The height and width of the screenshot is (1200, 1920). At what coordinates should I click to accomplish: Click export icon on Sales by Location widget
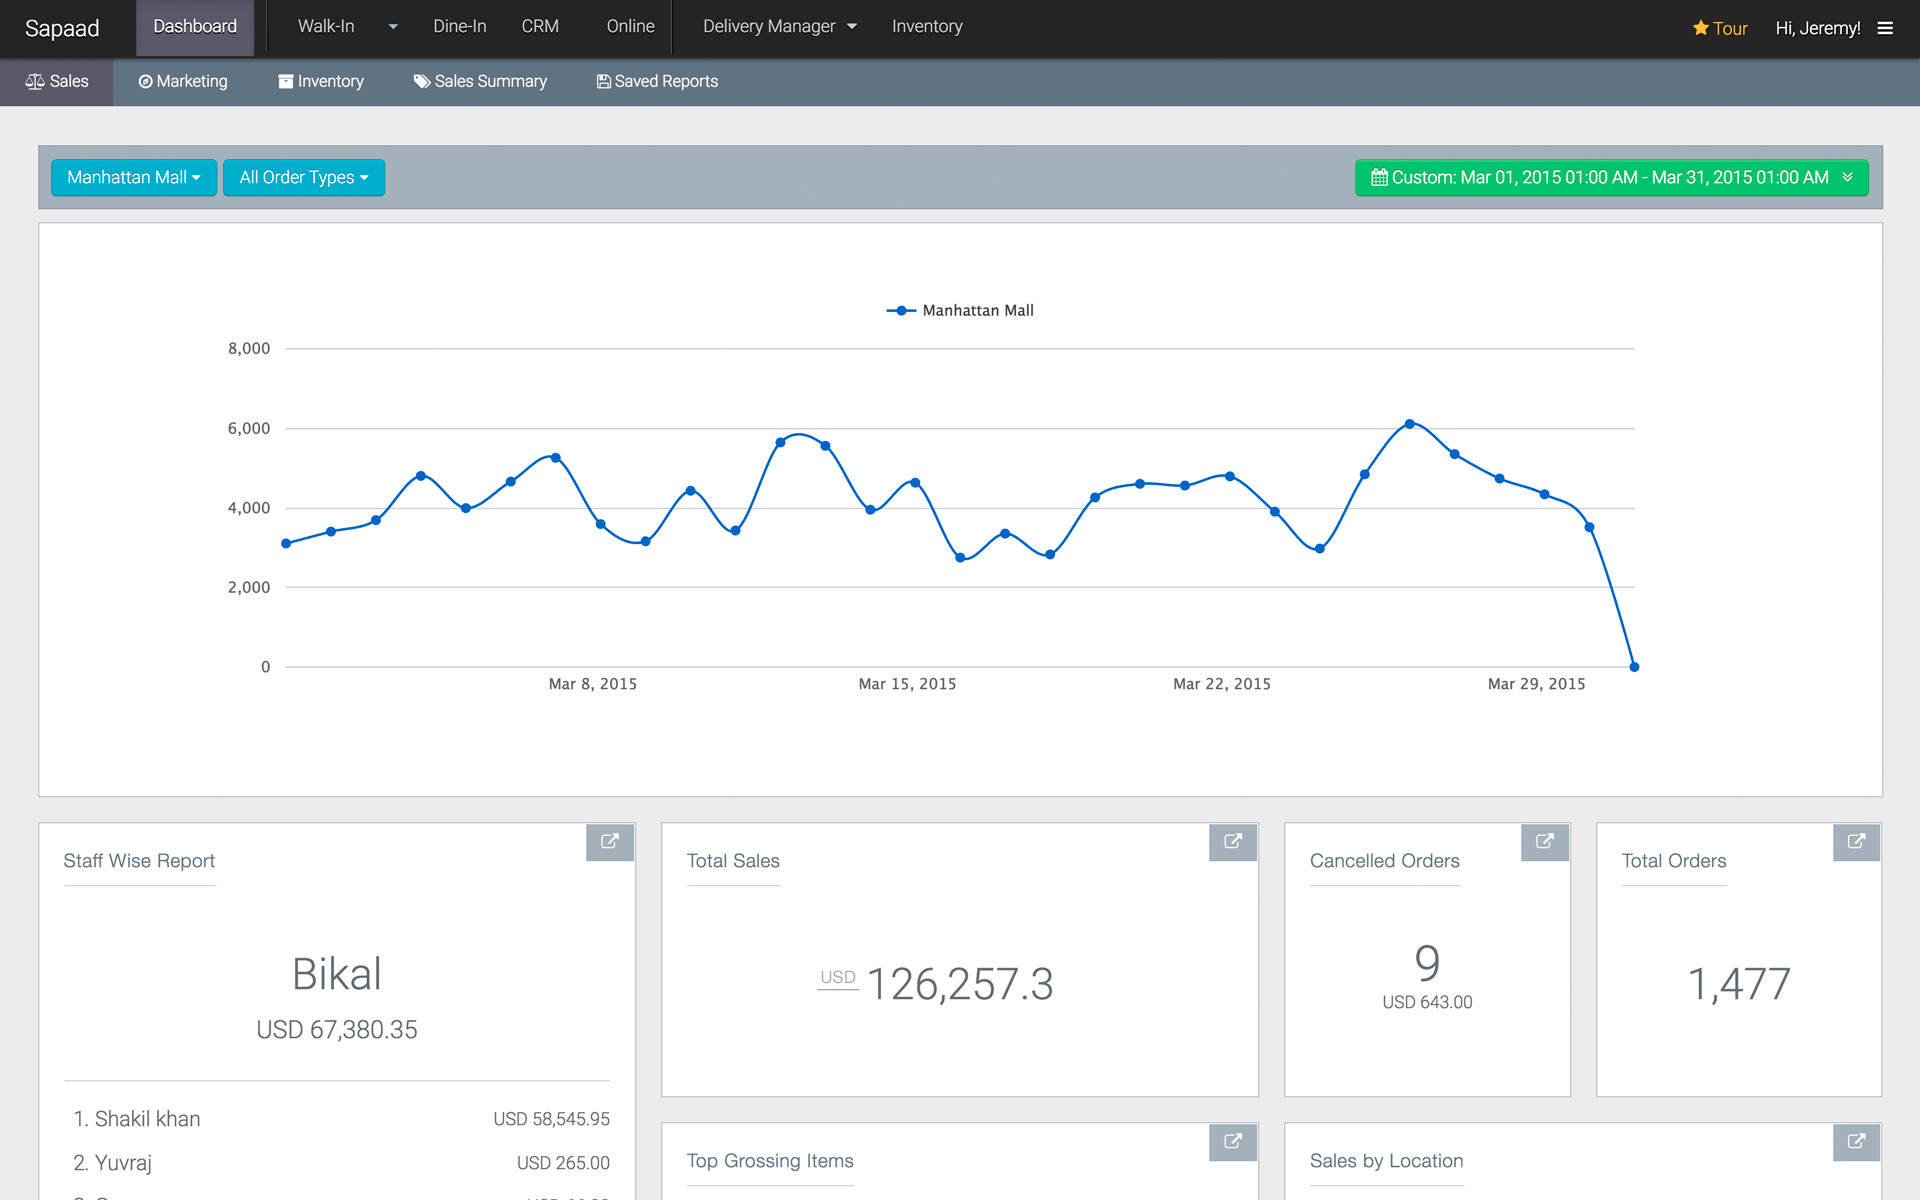1856,1142
